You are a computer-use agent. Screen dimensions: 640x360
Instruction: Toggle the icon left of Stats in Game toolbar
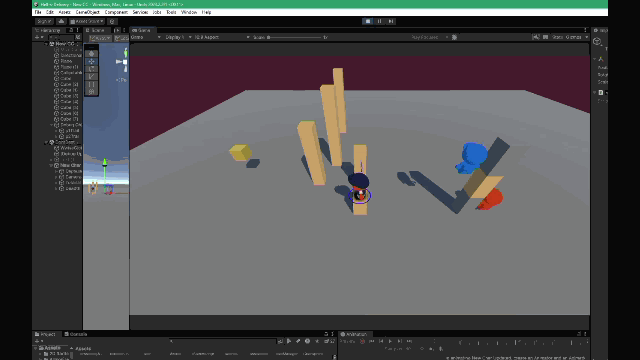[545, 37]
